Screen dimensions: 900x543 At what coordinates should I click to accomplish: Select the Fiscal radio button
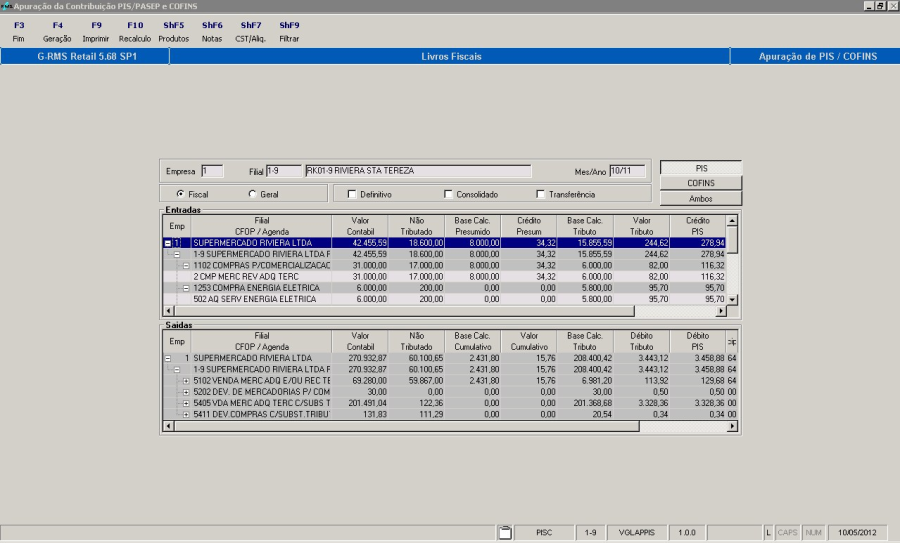(180, 194)
